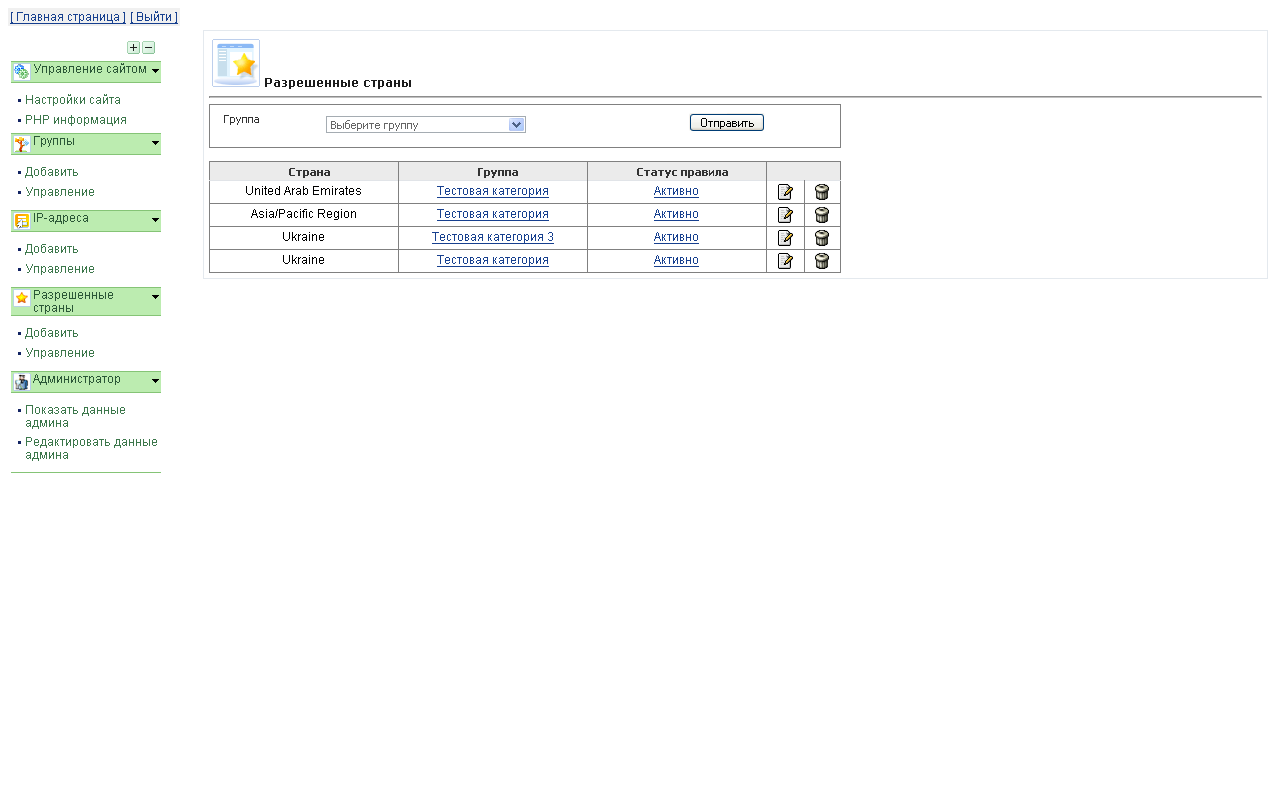Delete the Ukraine Тестовая категория 3 rule
This screenshot has height=812, width=1280.
tap(822, 238)
